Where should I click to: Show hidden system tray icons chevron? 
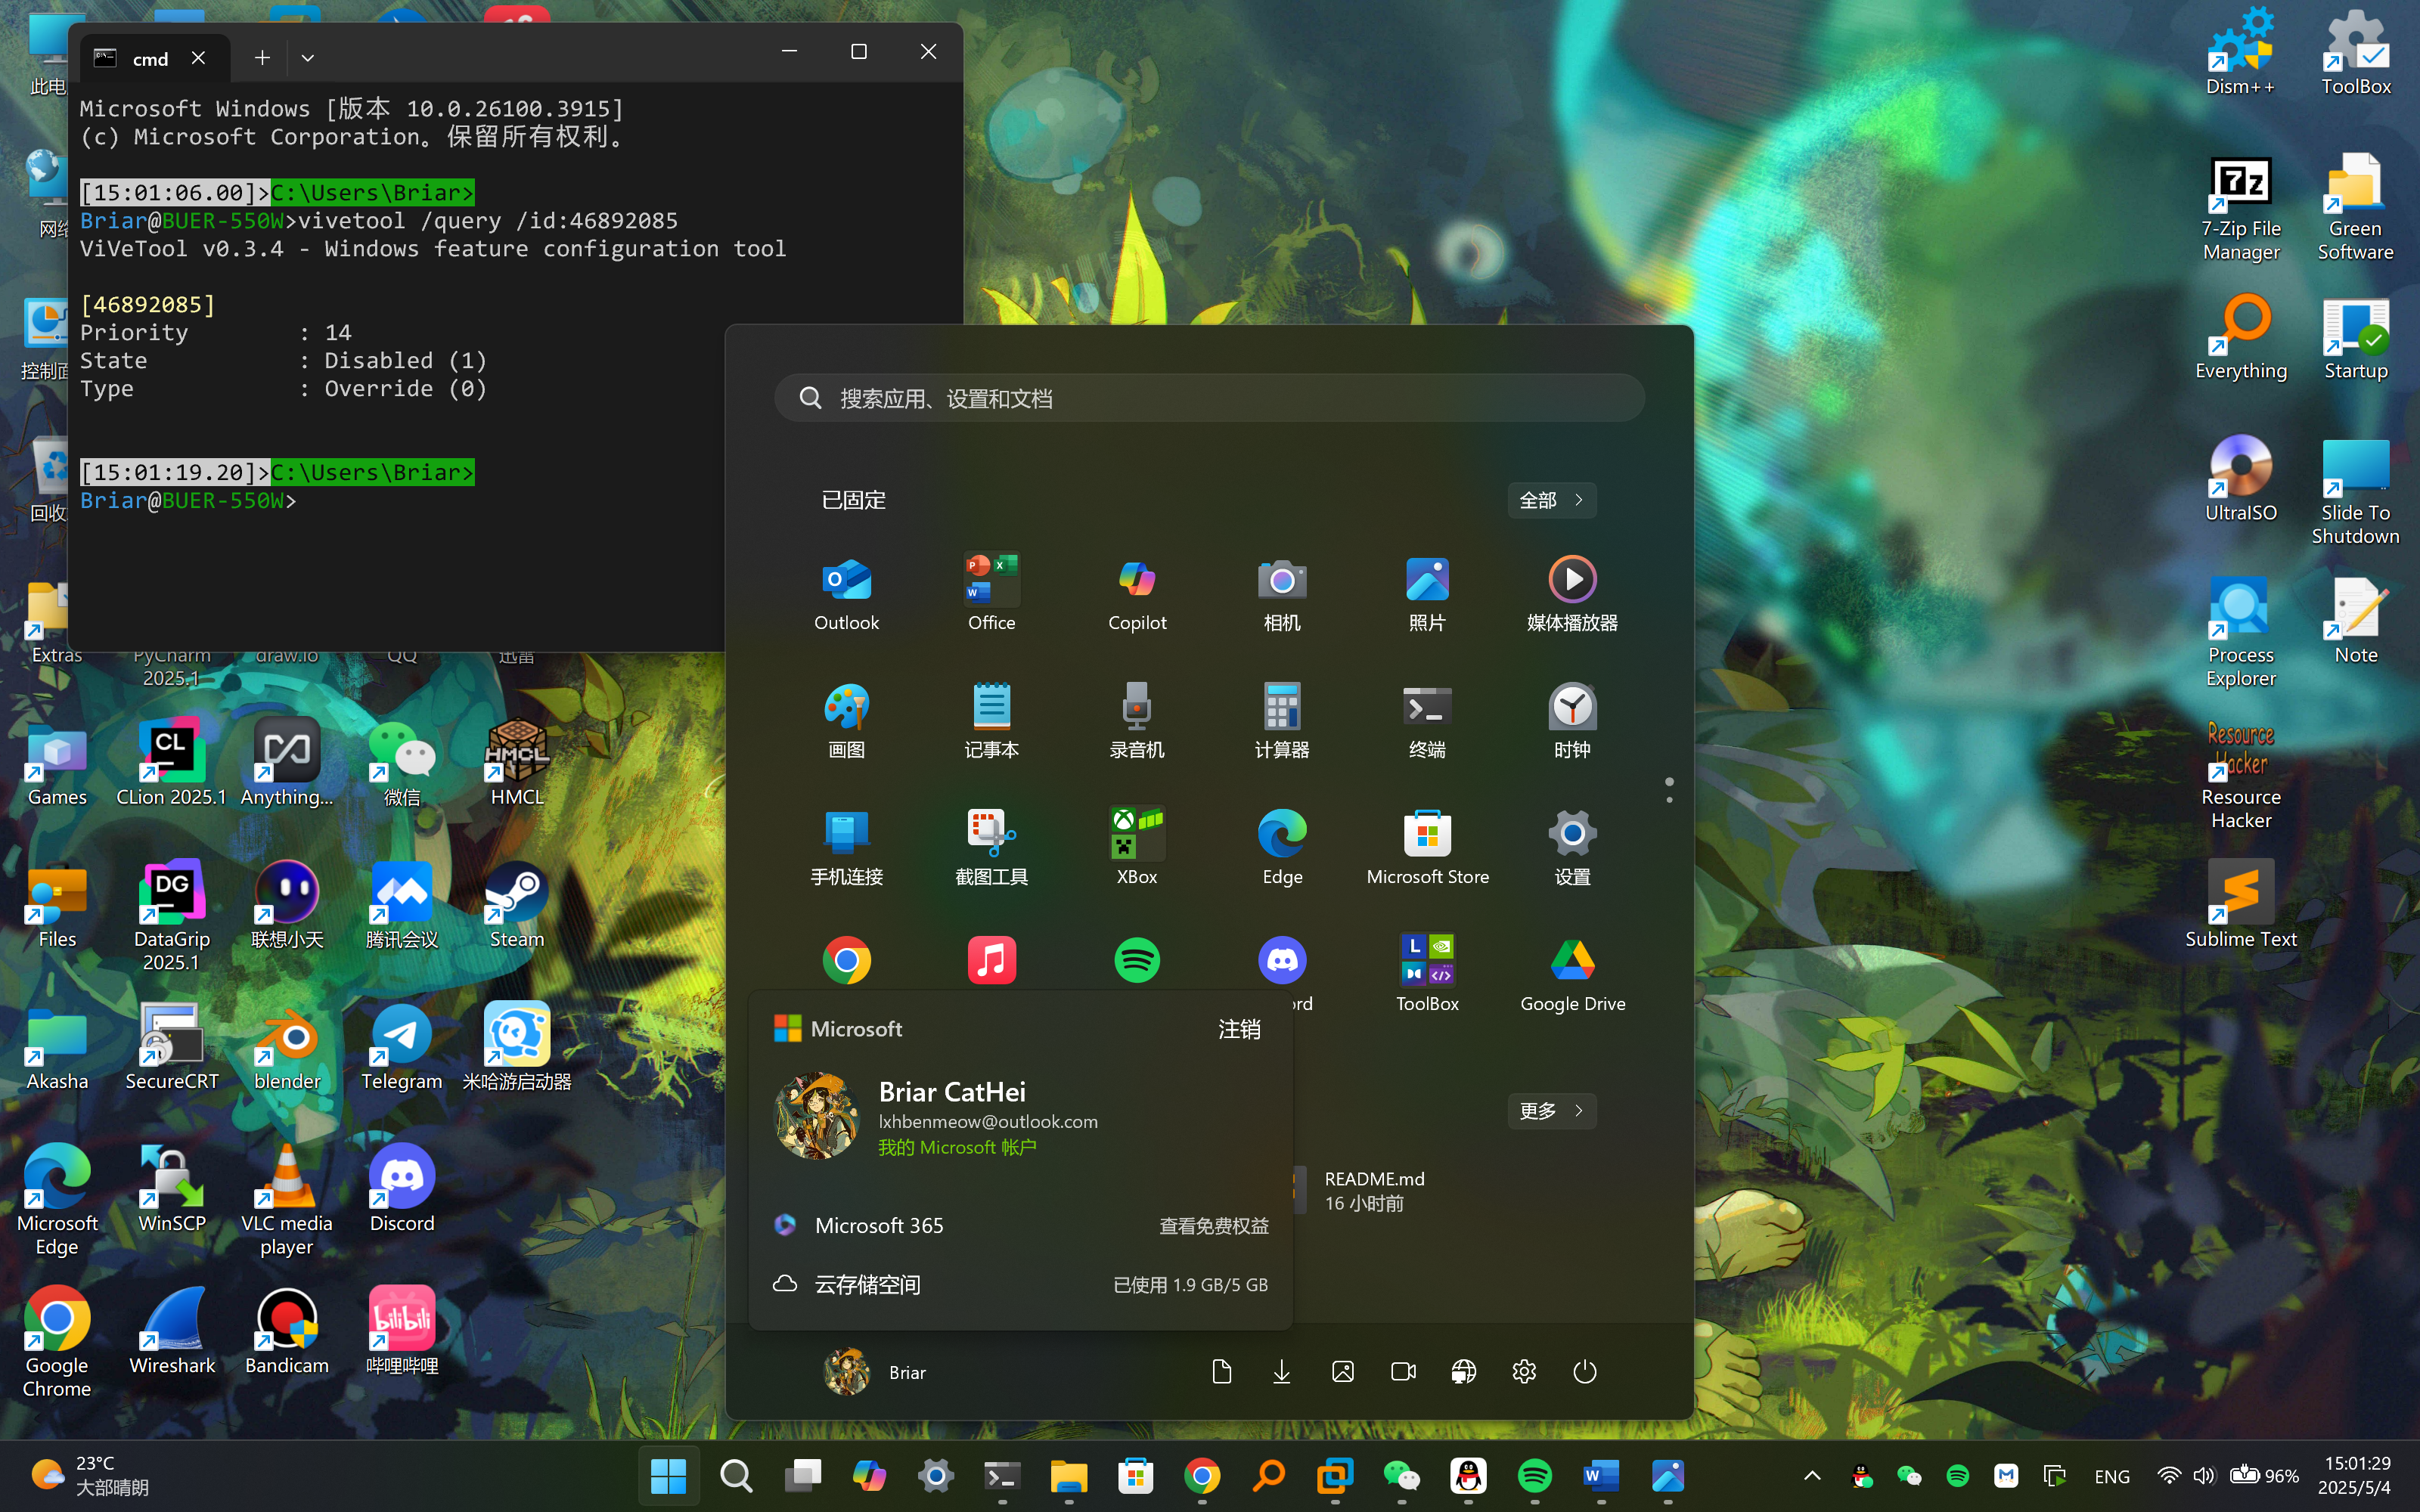(1812, 1476)
